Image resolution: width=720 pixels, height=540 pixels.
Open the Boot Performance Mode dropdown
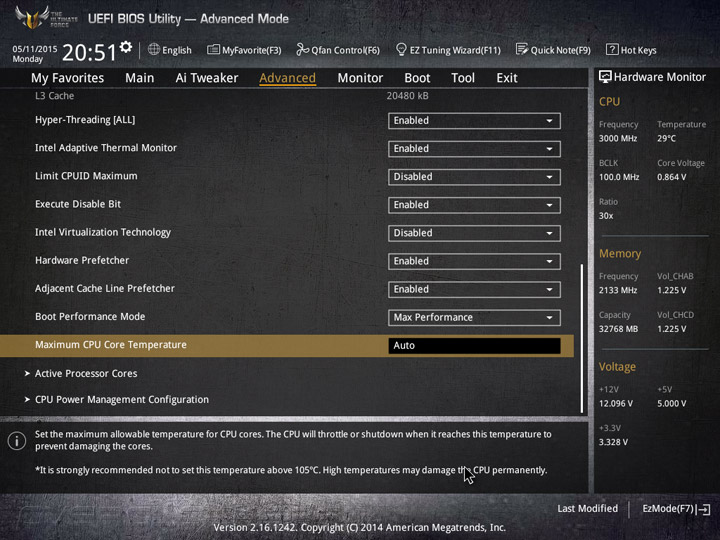[x=474, y=317]
